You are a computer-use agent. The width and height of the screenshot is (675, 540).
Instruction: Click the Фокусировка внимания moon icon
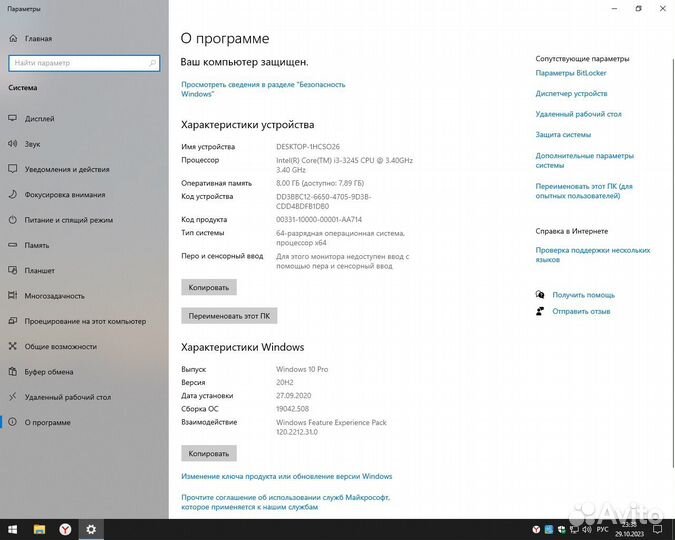click(x=13, y=194)
